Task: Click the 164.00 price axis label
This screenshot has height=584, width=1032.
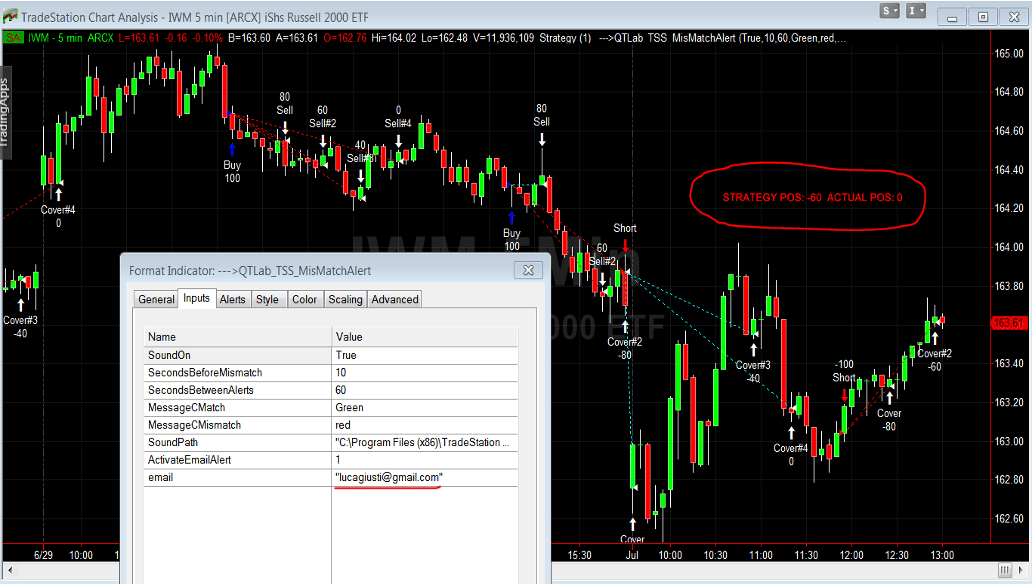Action: (1009, 248)
